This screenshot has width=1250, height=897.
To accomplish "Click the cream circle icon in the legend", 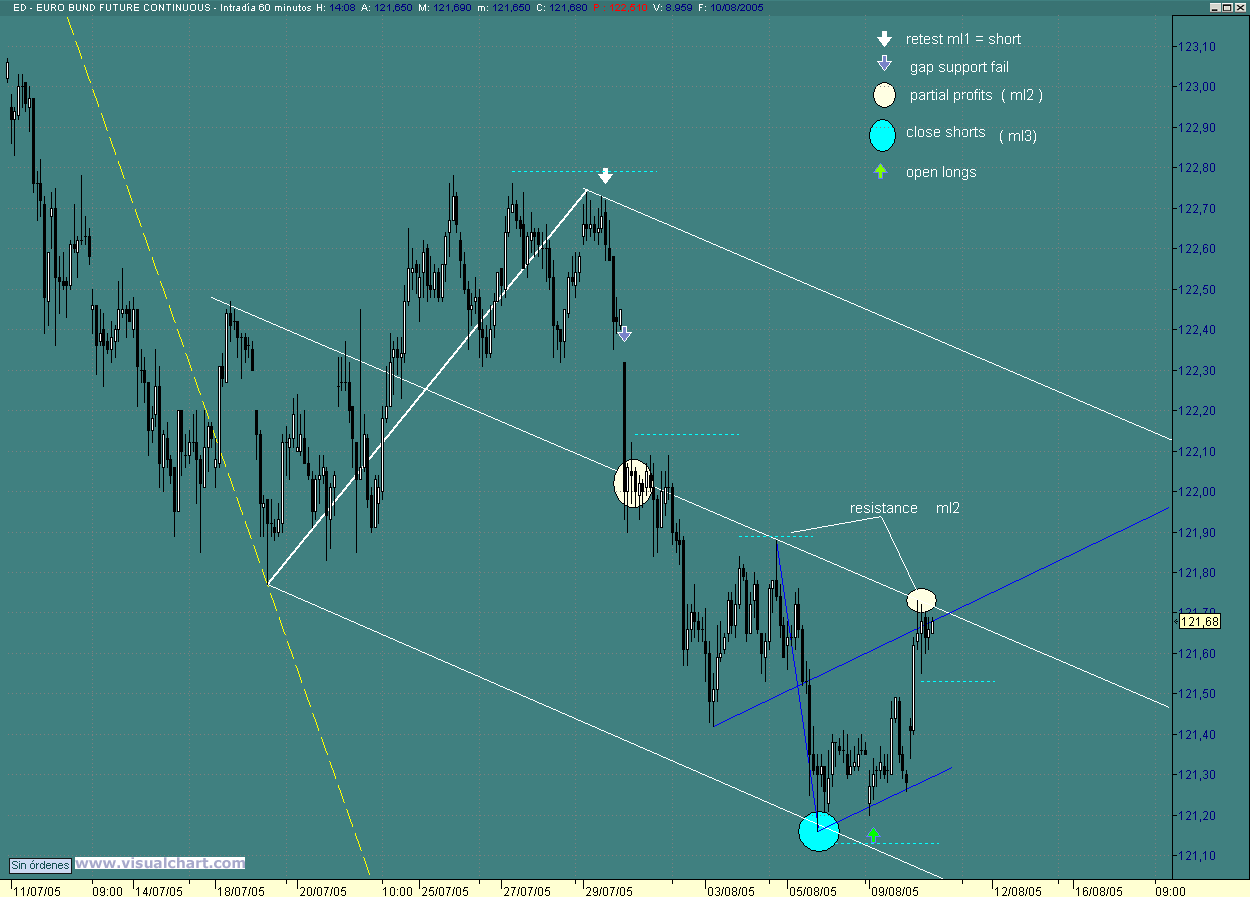I will [x=884, y=95].
